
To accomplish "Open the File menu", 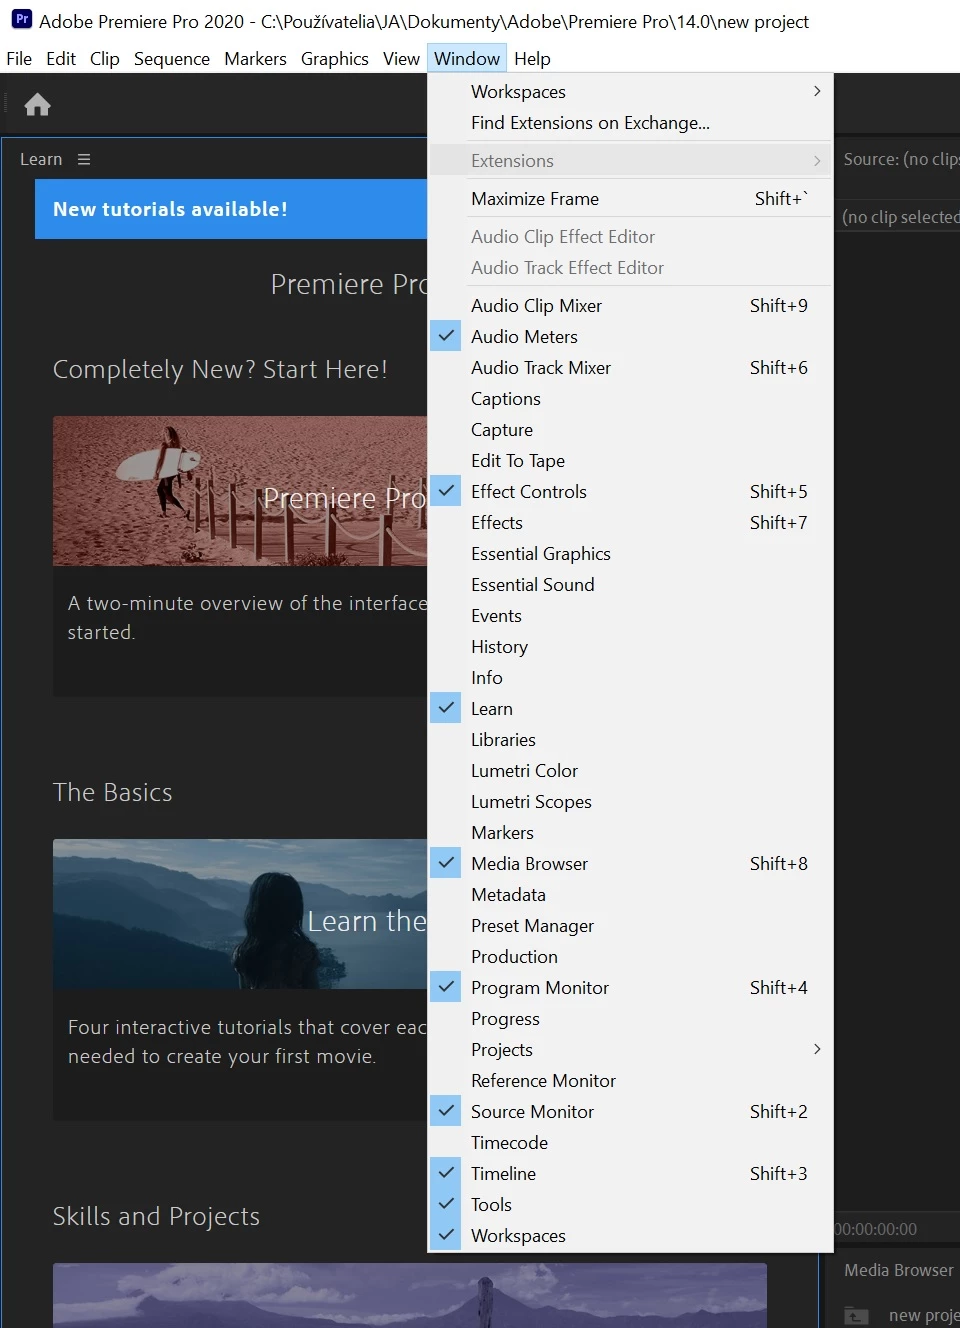I will click(x=19, y=59).
